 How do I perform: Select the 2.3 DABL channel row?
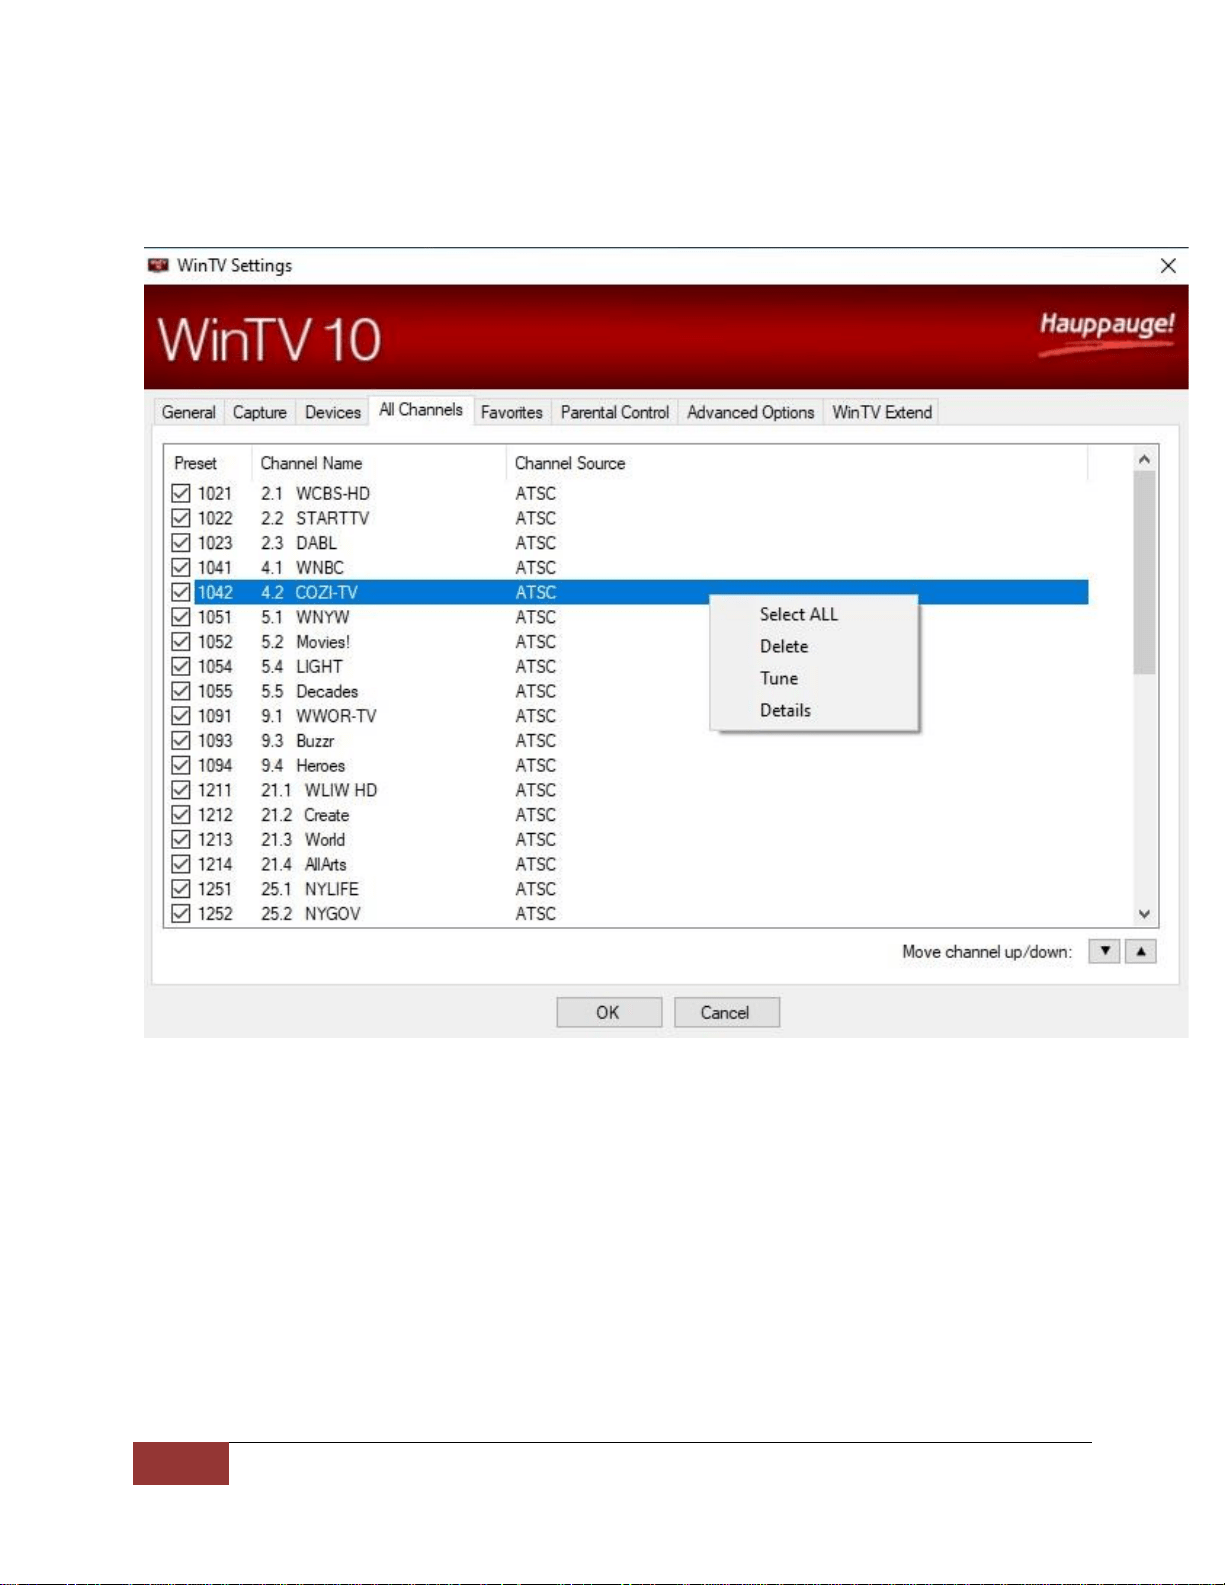(x=627, y=543)
